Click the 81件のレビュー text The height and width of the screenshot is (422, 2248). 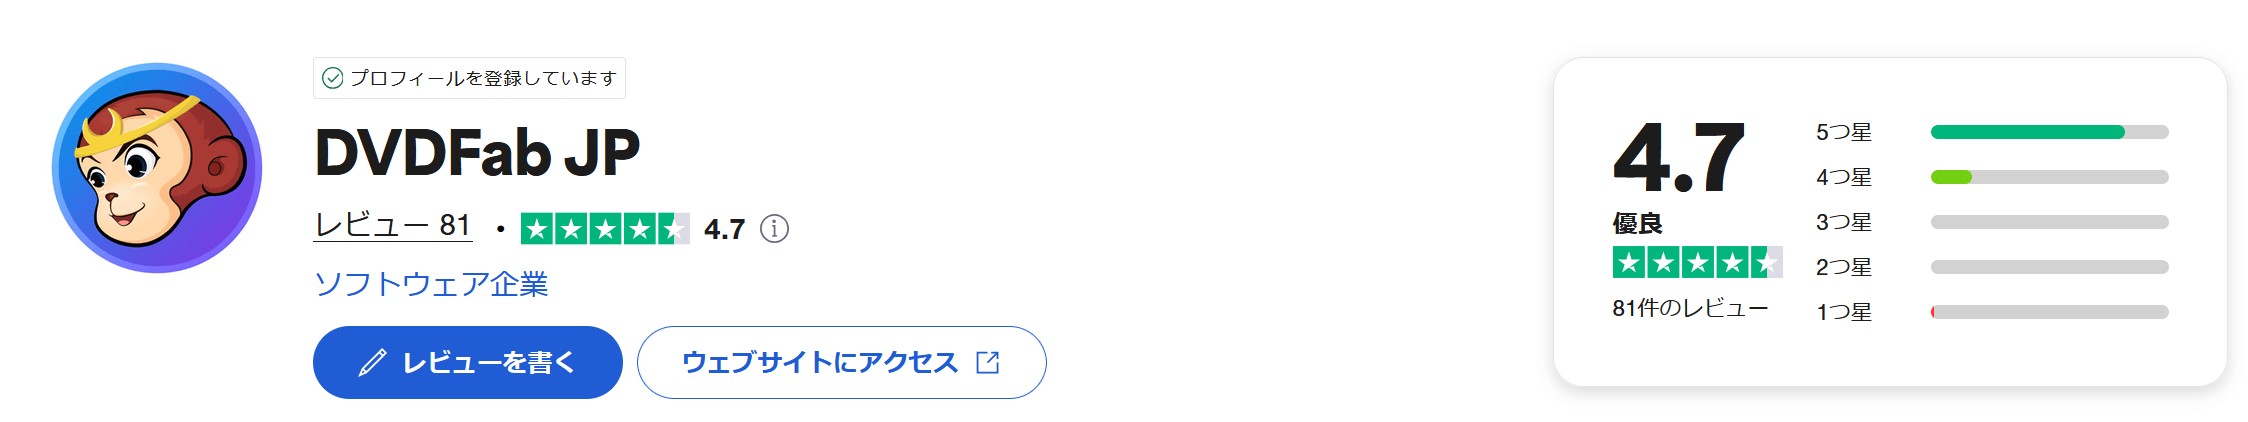pos(1690,308)
